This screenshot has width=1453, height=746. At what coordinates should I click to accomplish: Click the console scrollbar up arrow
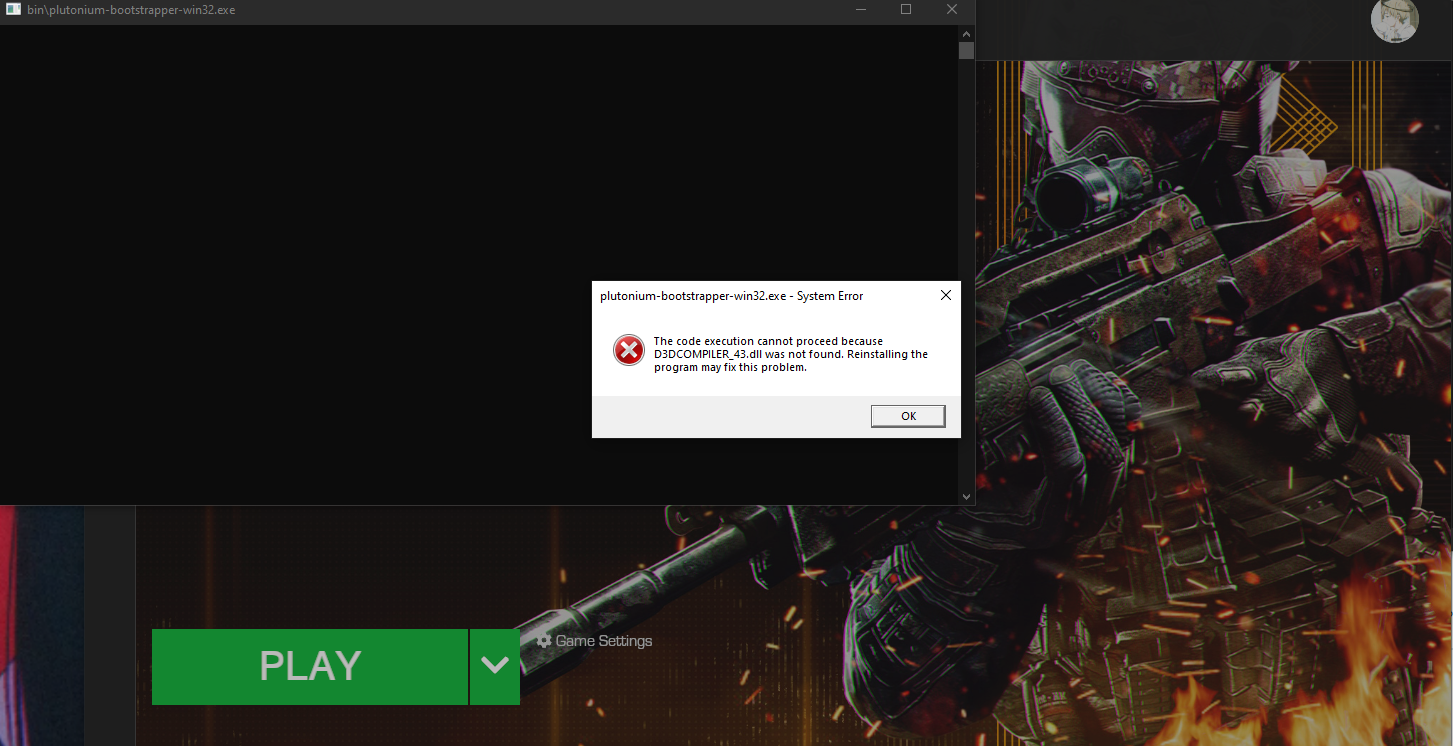point(966,33)
